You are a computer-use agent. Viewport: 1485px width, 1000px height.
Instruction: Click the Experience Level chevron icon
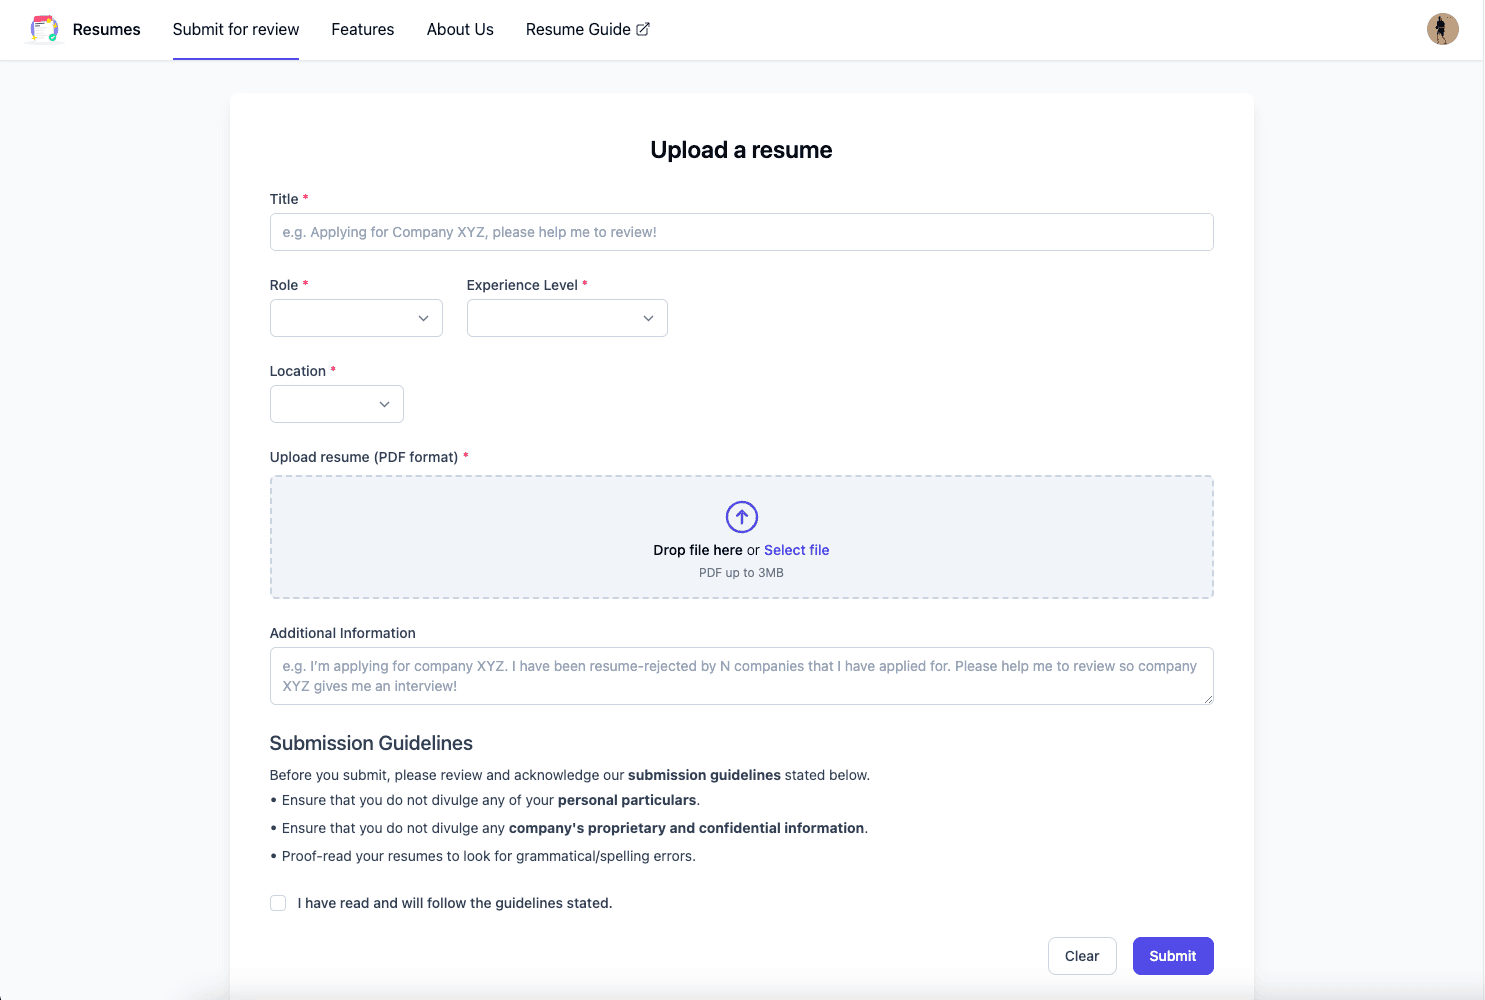(648, 318)
